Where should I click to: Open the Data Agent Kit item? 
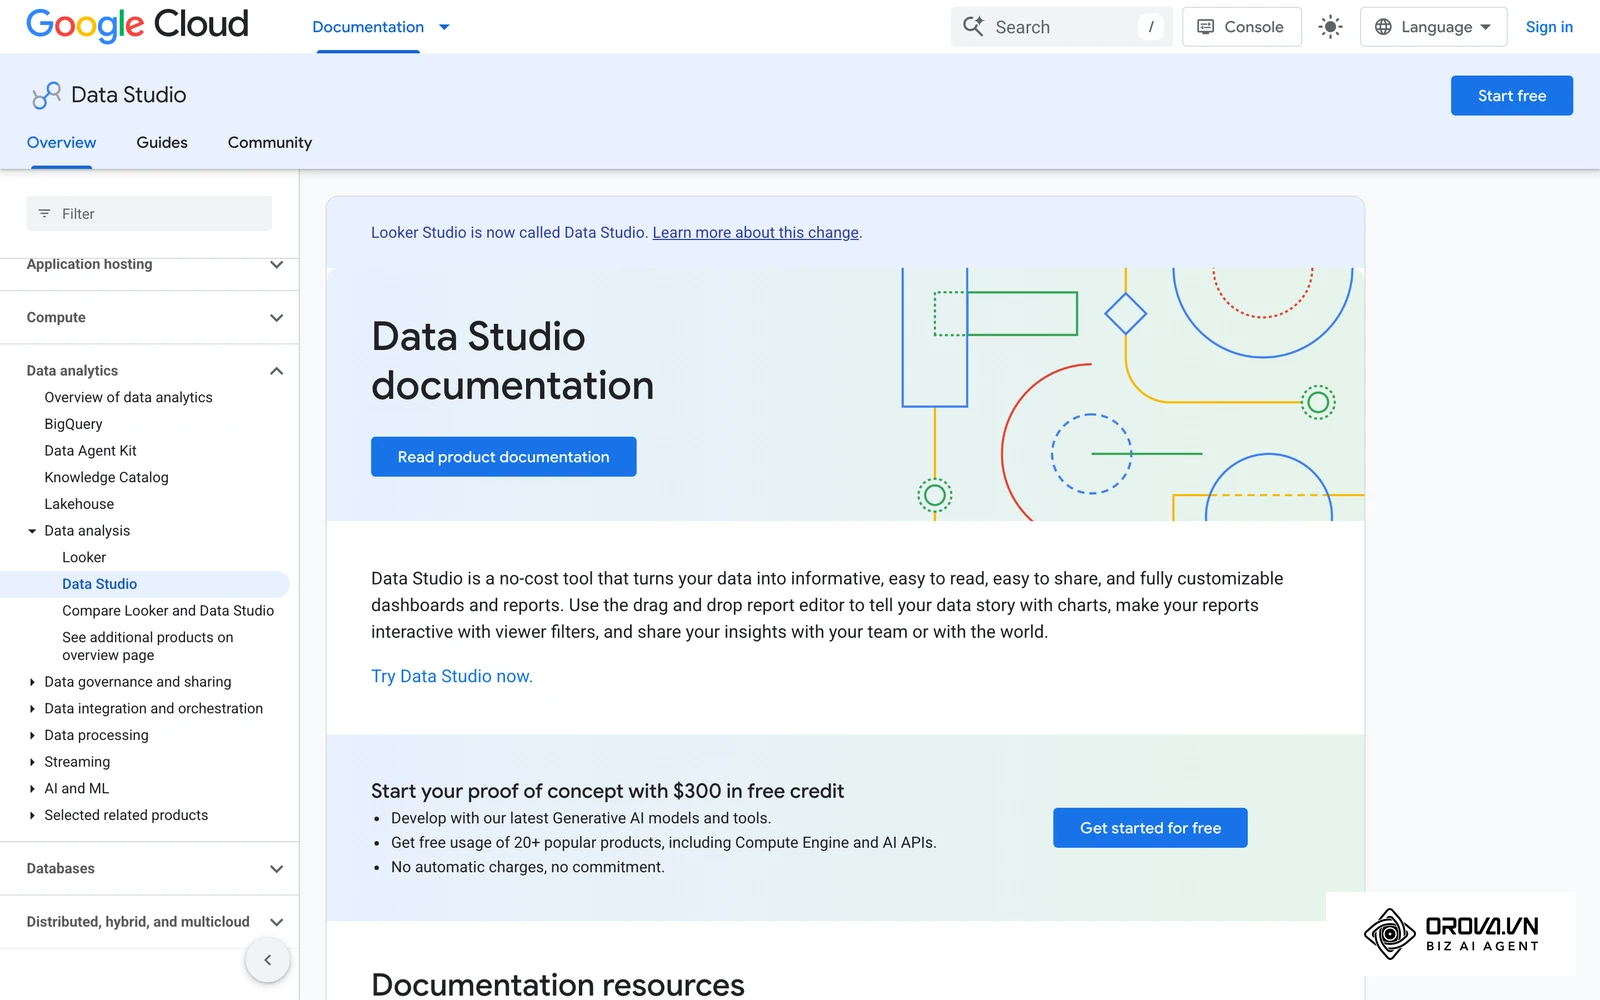pyautogui.click(x=90, y=451)
